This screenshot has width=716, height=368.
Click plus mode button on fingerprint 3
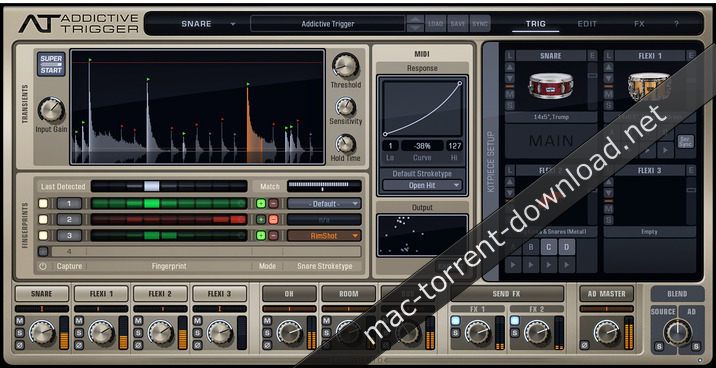click(261, 236)
